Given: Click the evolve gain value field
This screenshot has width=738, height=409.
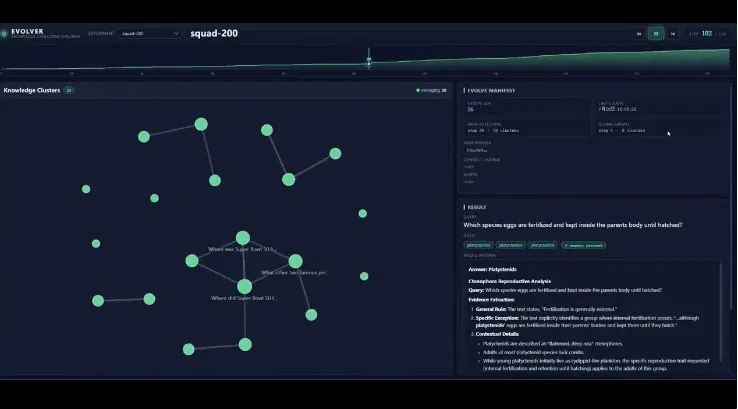Looking at the screenshot, I should point(525,107).
